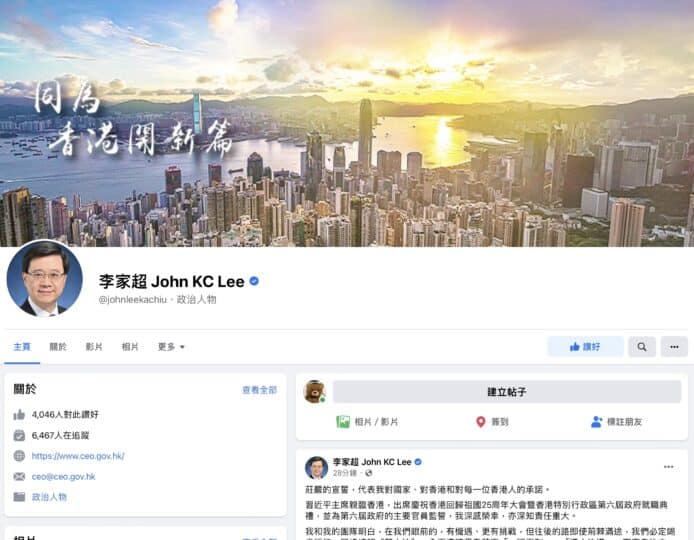Image resolution: width=694 pixels, height=540 pixels.
Task: Click the 建立帖子 create post field
Action: click(507, 392)
